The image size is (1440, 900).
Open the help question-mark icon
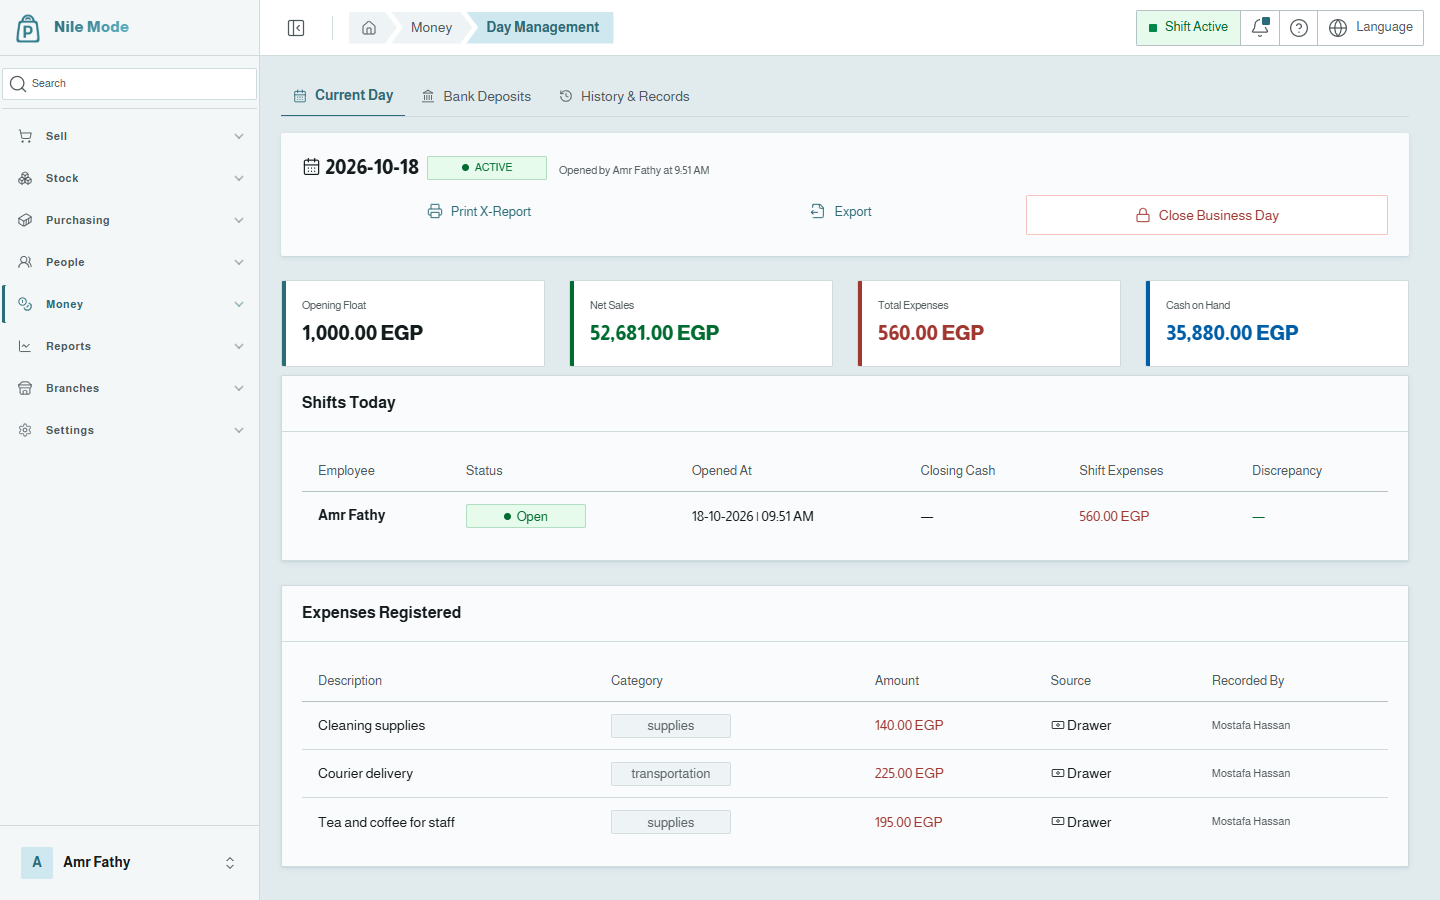pos(1299,28)
